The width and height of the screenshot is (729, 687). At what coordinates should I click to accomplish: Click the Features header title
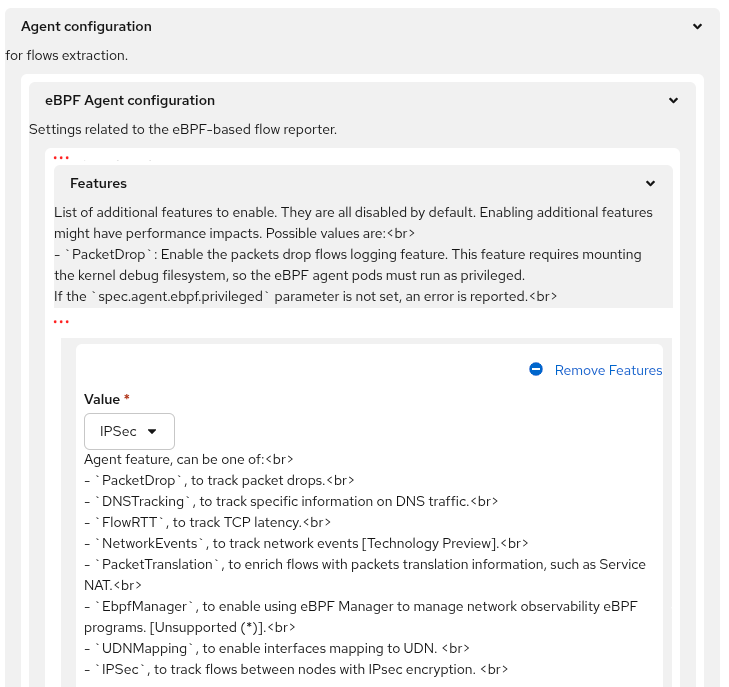point(98,184)
